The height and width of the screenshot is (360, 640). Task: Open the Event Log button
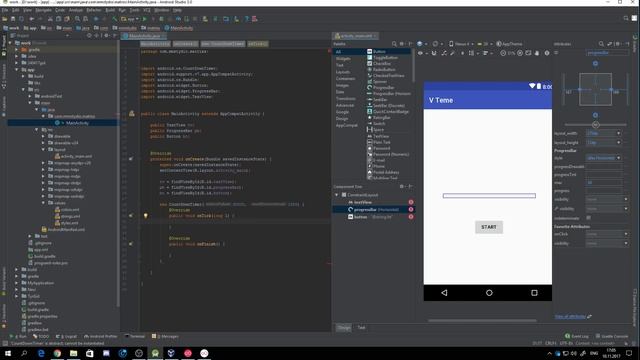coord(577,336)
